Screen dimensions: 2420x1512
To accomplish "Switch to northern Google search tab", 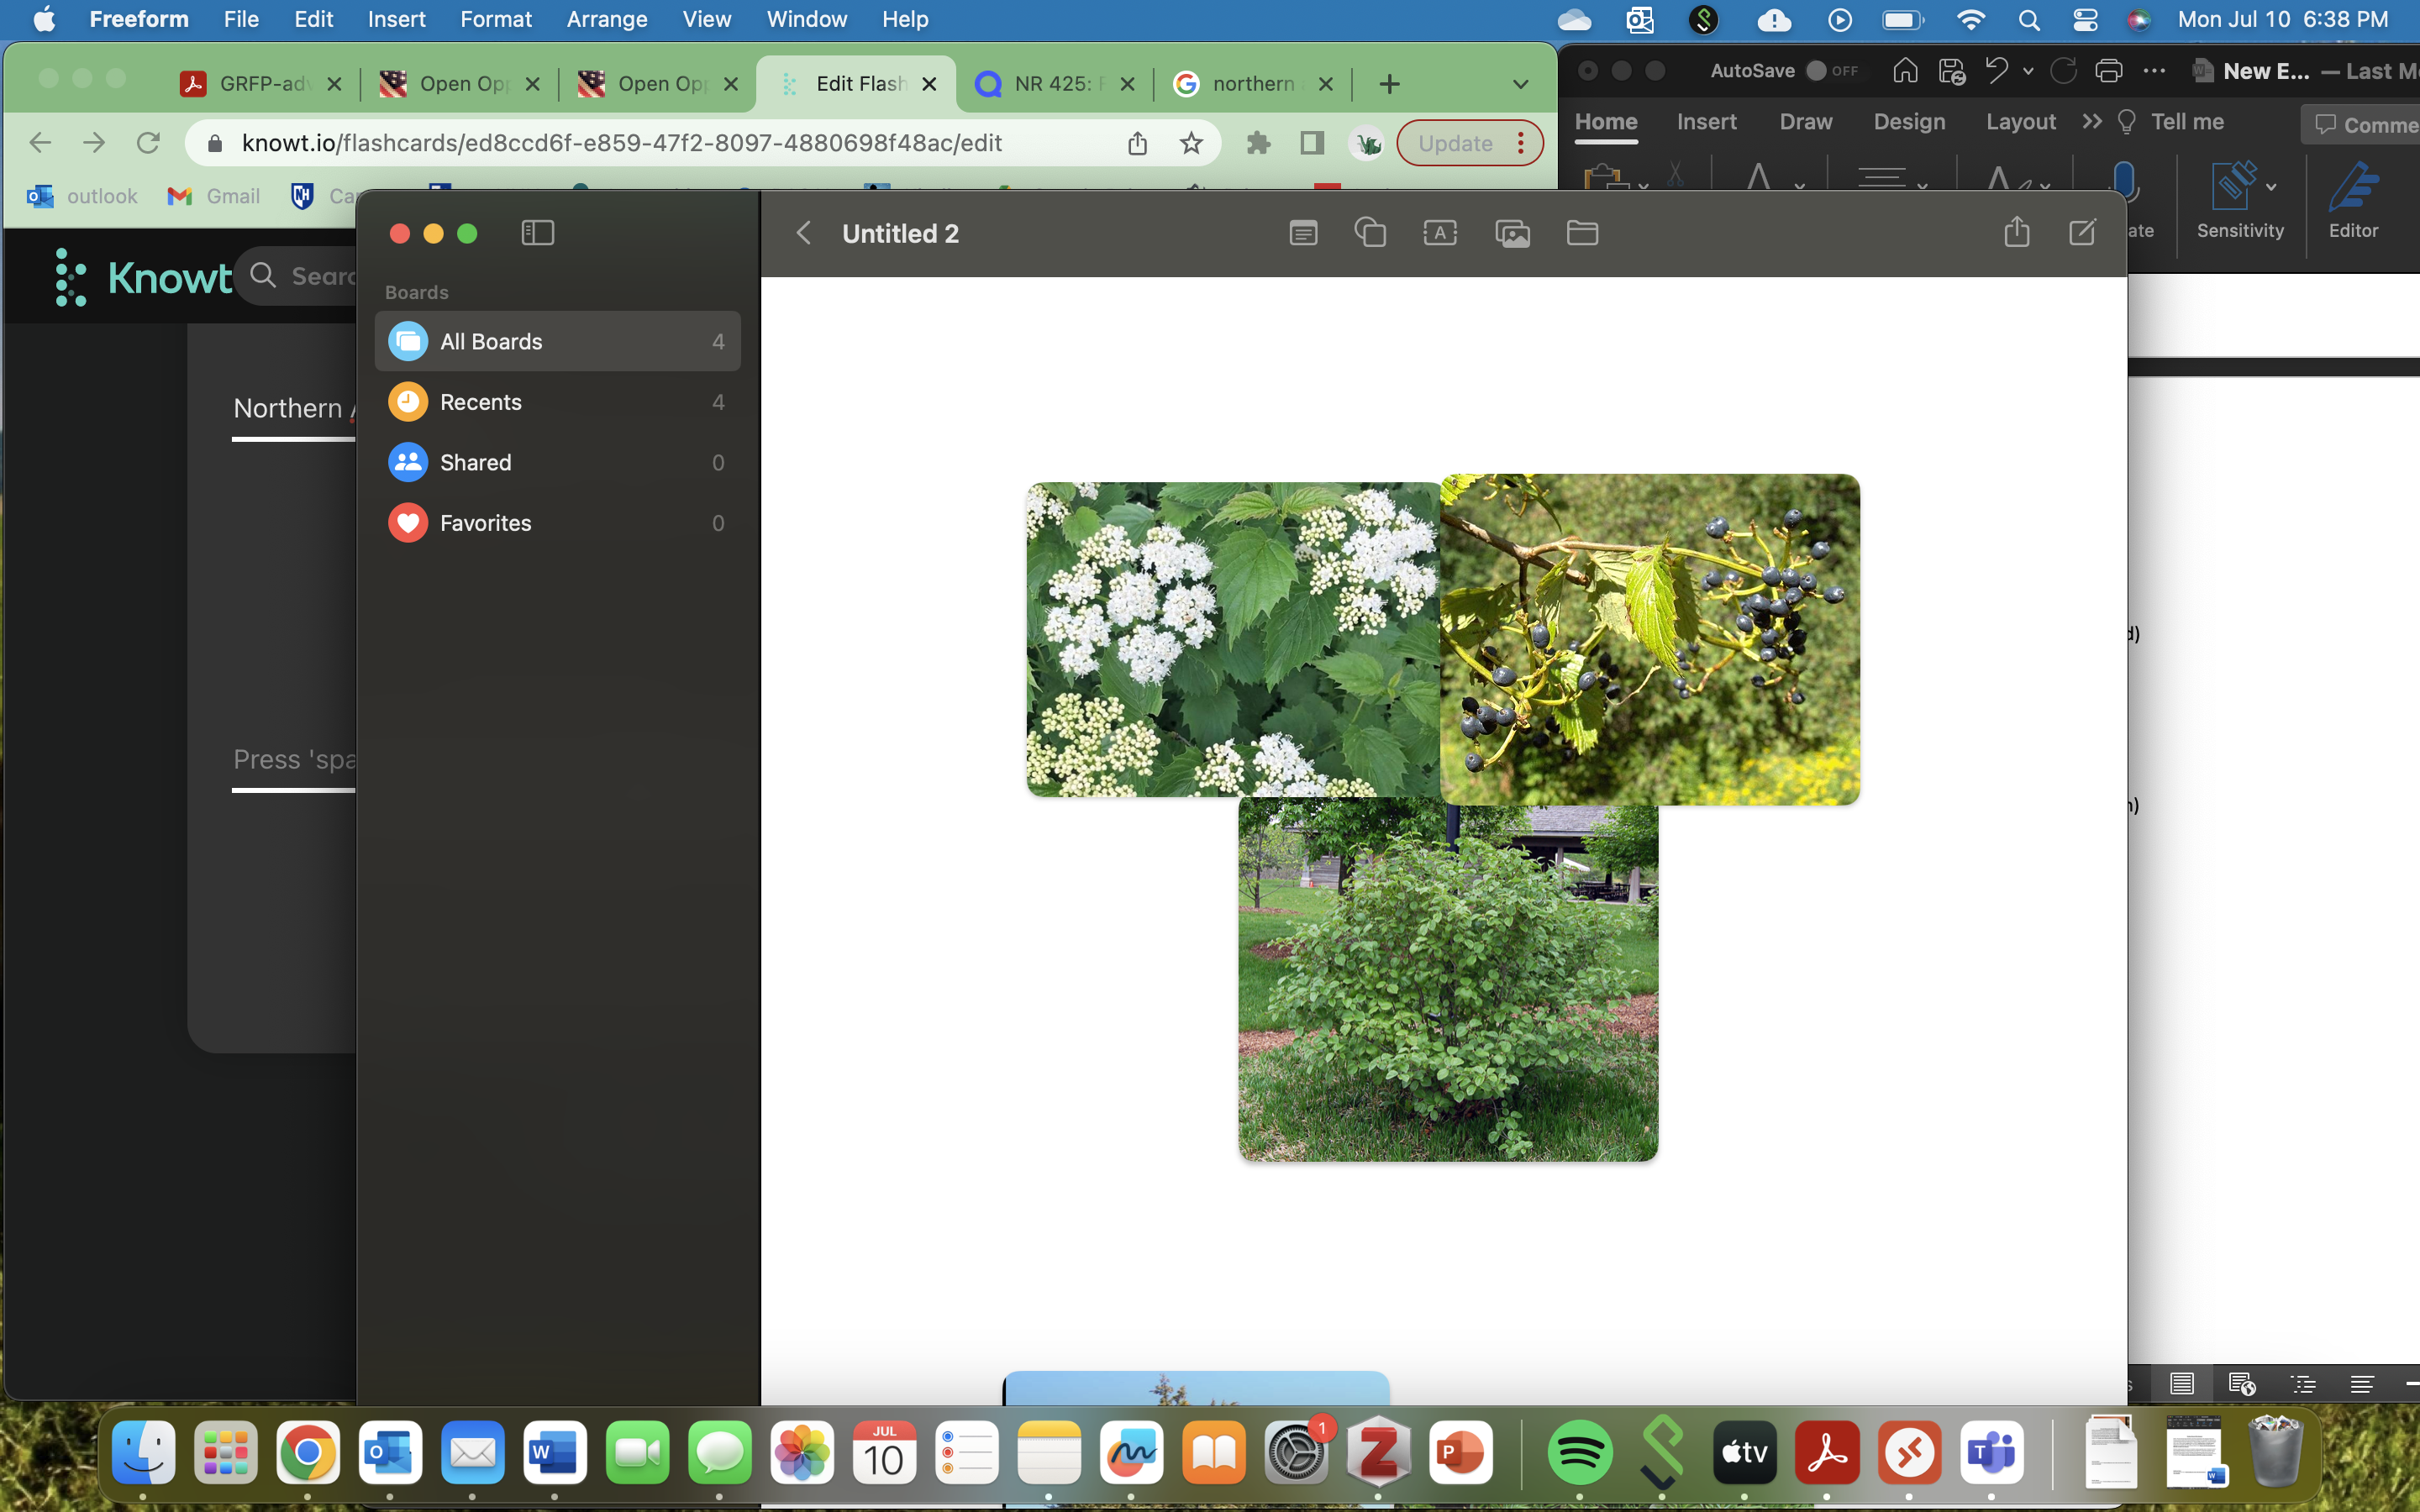I will (1253, 84).
